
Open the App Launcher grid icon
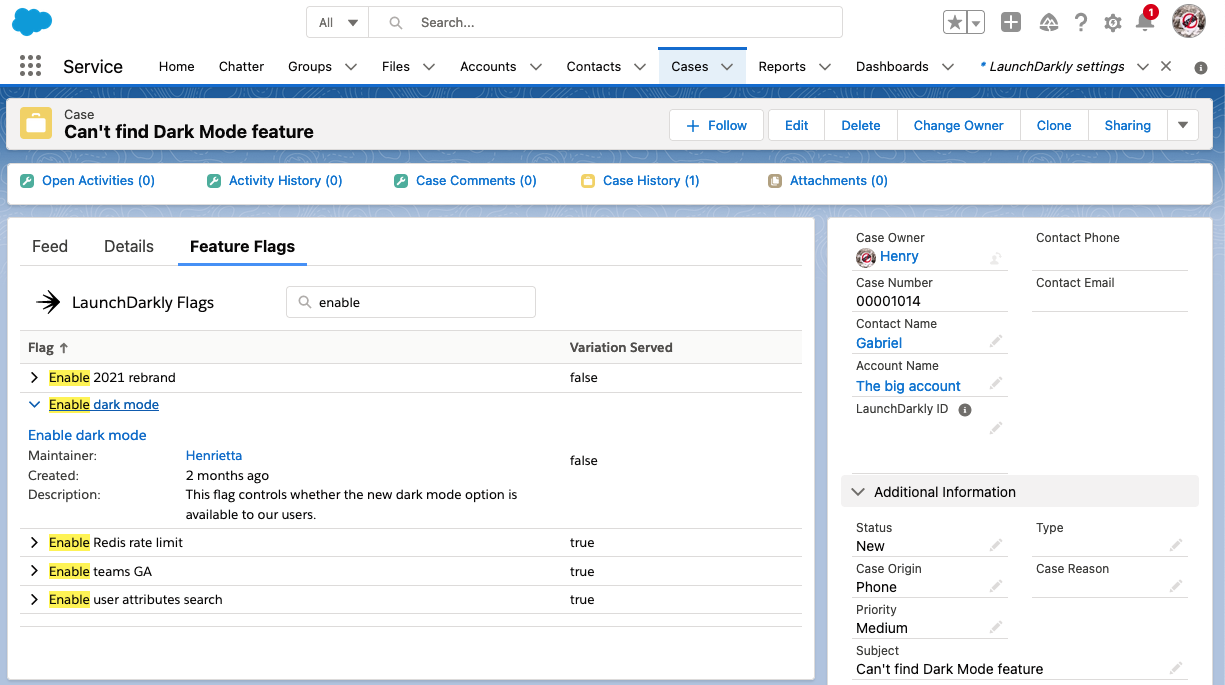(30, 66)
